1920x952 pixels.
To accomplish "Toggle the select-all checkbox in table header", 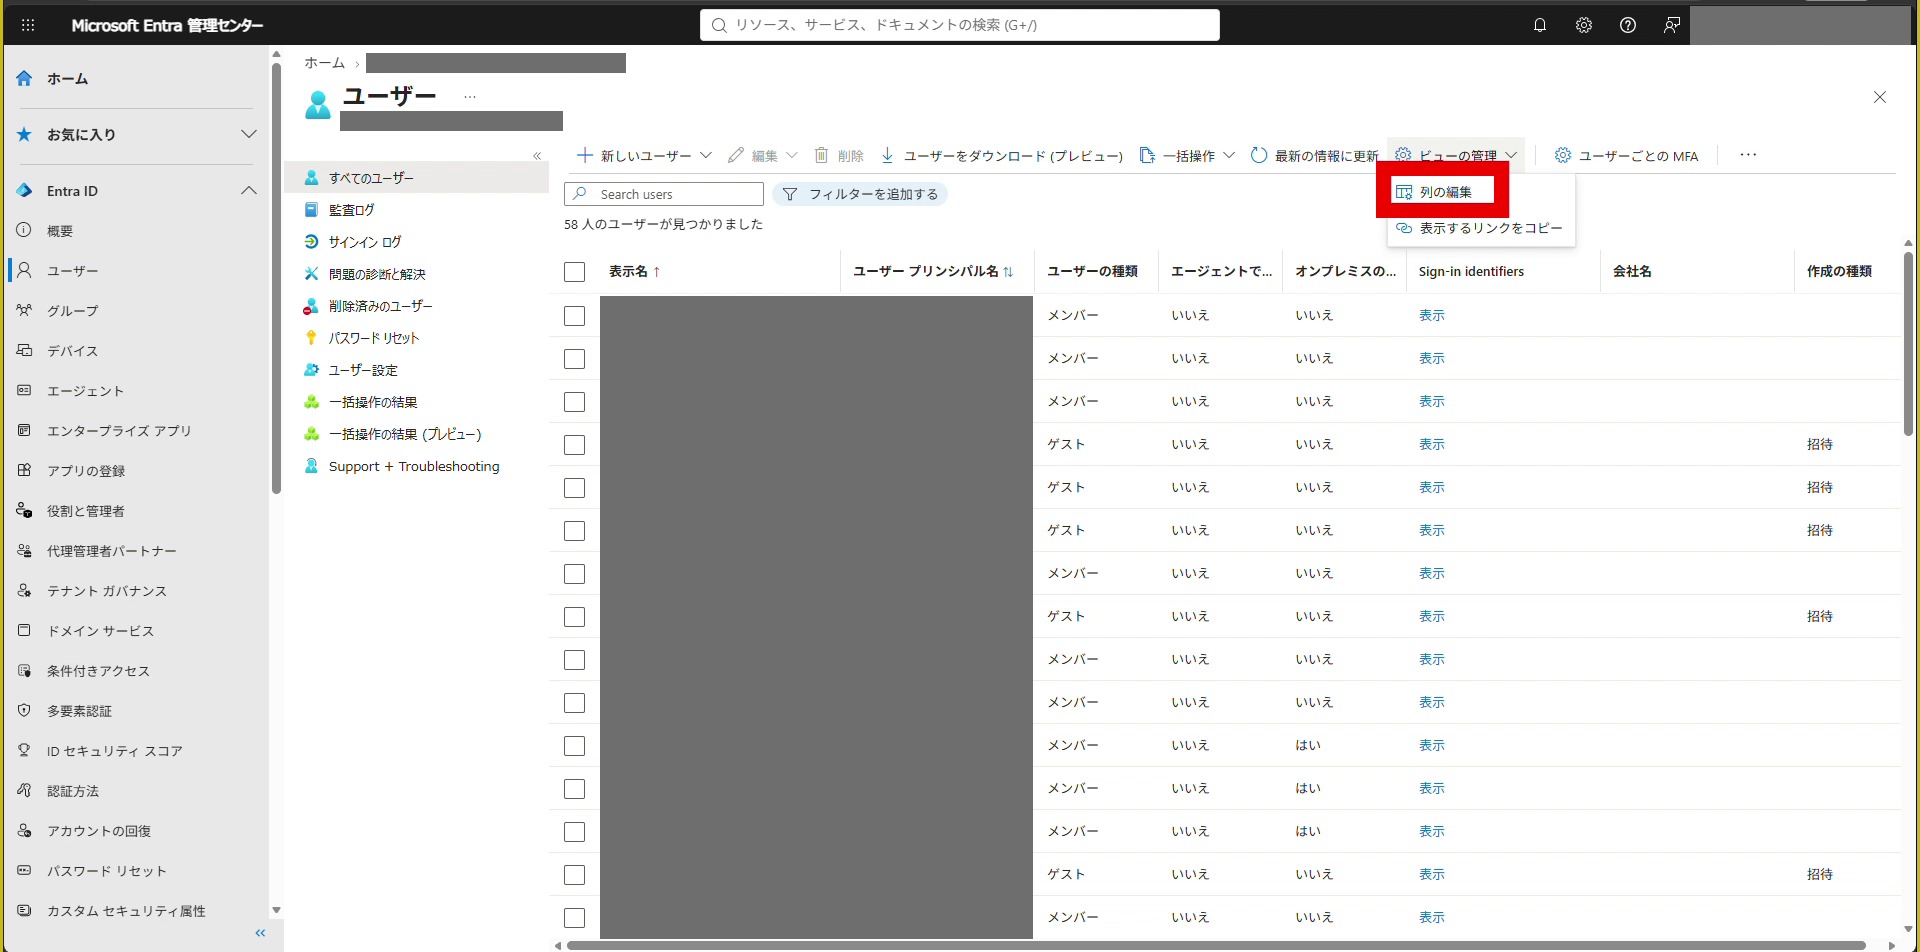I will [x=574, y=272].
